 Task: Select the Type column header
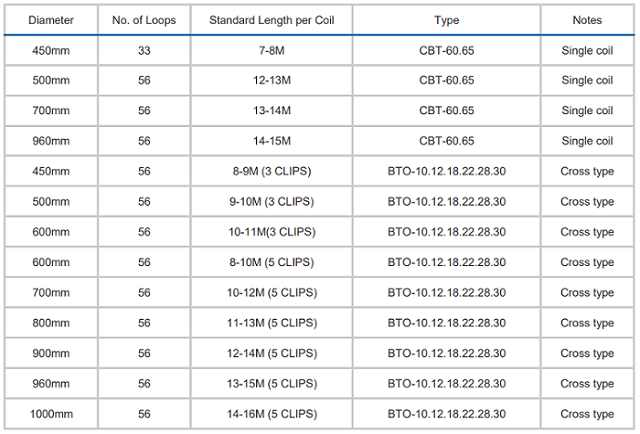(x=447, y=20)
